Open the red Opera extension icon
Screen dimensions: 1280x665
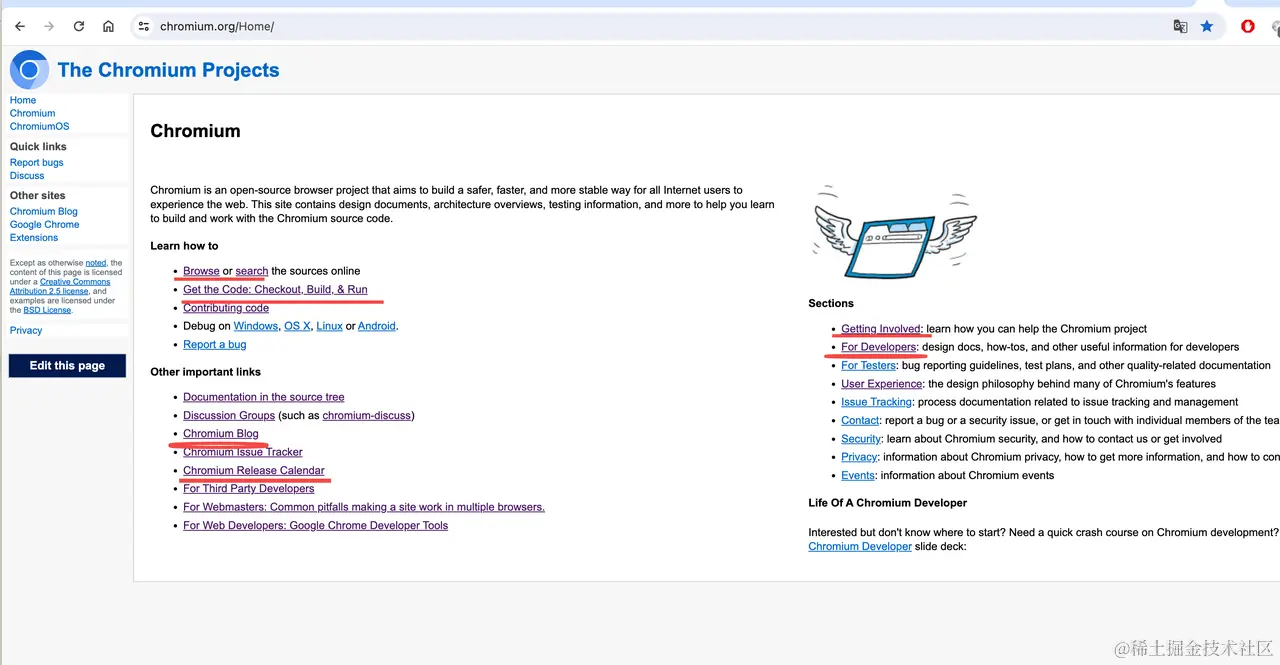1248,26
